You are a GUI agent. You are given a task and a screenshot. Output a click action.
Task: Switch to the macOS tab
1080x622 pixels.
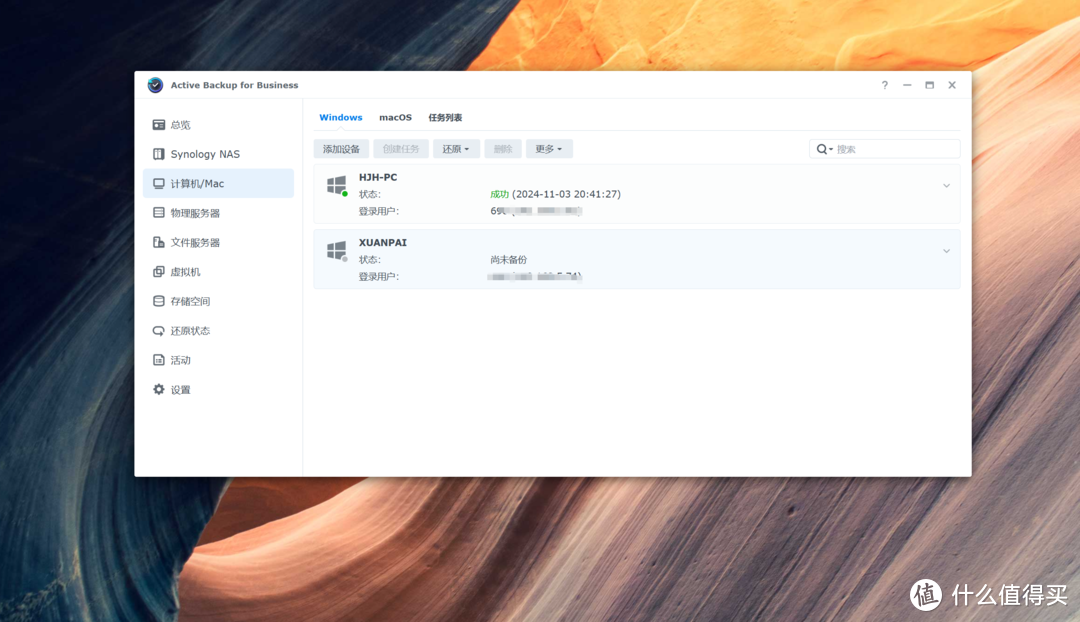point(395,117)
